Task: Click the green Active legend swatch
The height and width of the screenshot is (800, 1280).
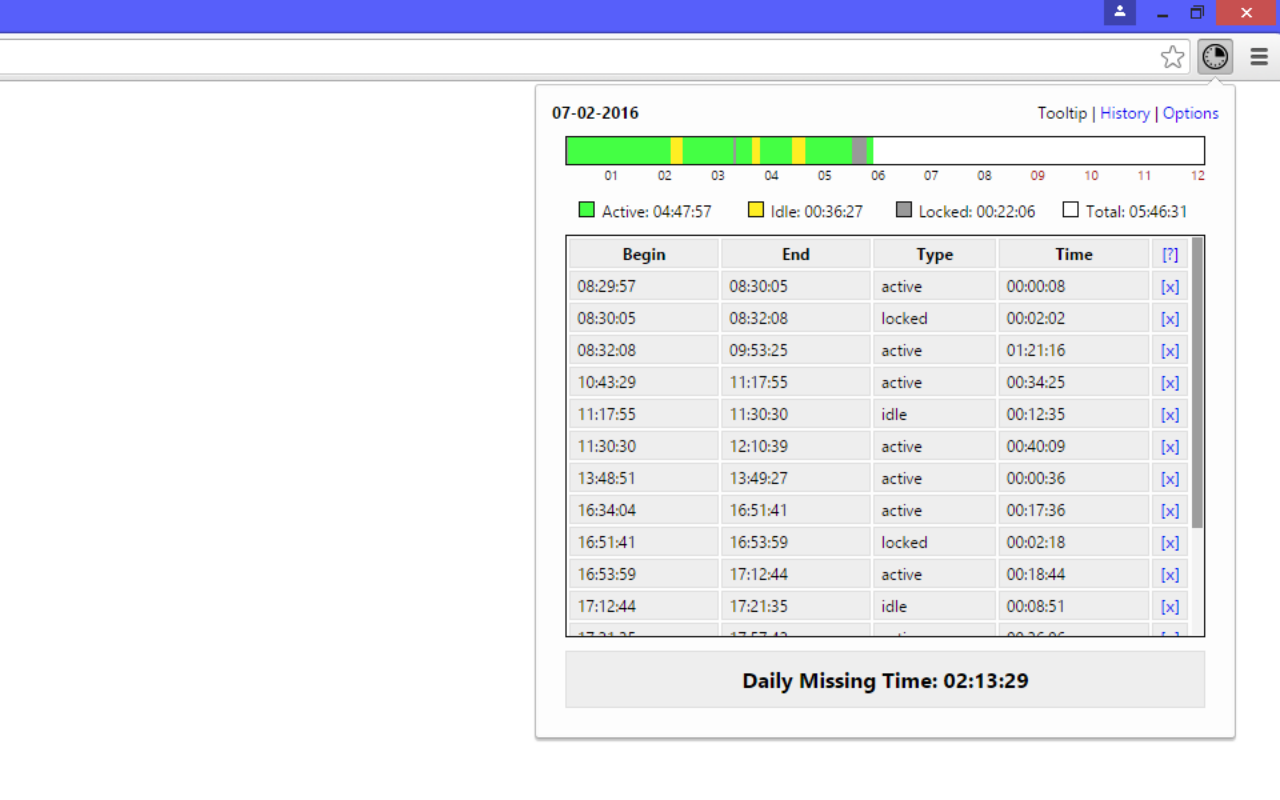Action: (587, 210)
